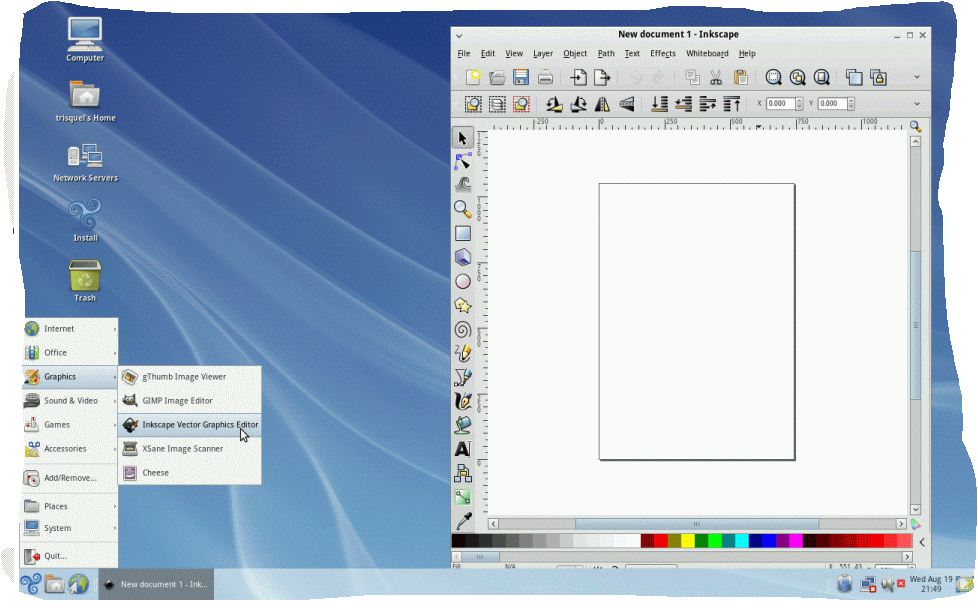Flip selection vertically icon
The image size is (978, 610).
626,104
